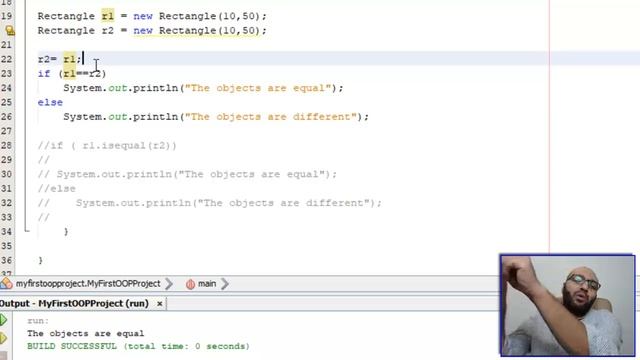Click the closing brace on line 36

(40, 260)
